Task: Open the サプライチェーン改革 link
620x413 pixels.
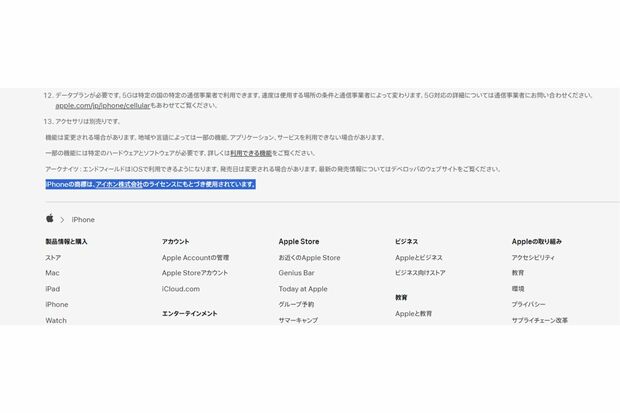Action: (540, 320)
